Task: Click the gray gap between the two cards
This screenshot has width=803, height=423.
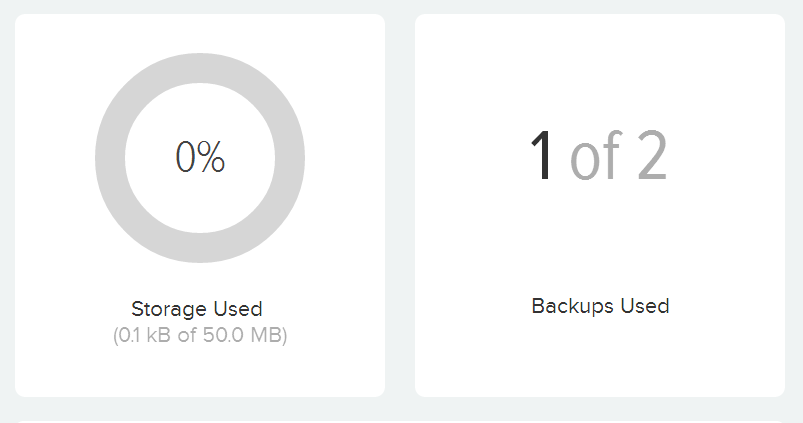Action: pos(400,205)
